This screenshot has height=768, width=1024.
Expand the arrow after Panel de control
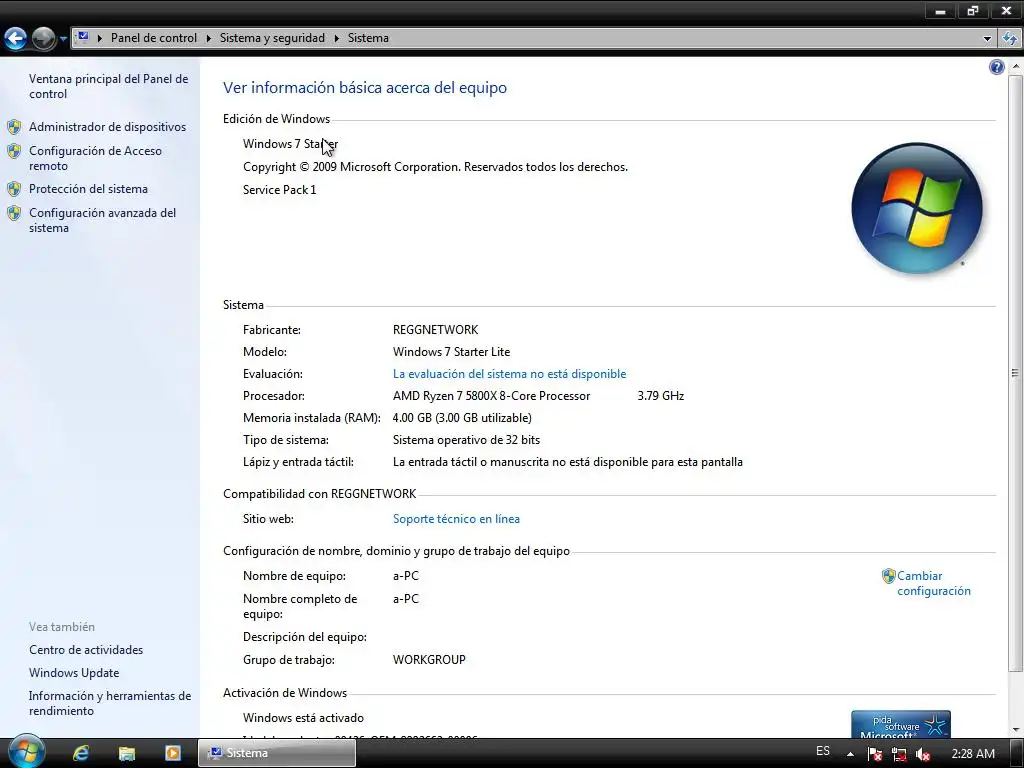208,38
